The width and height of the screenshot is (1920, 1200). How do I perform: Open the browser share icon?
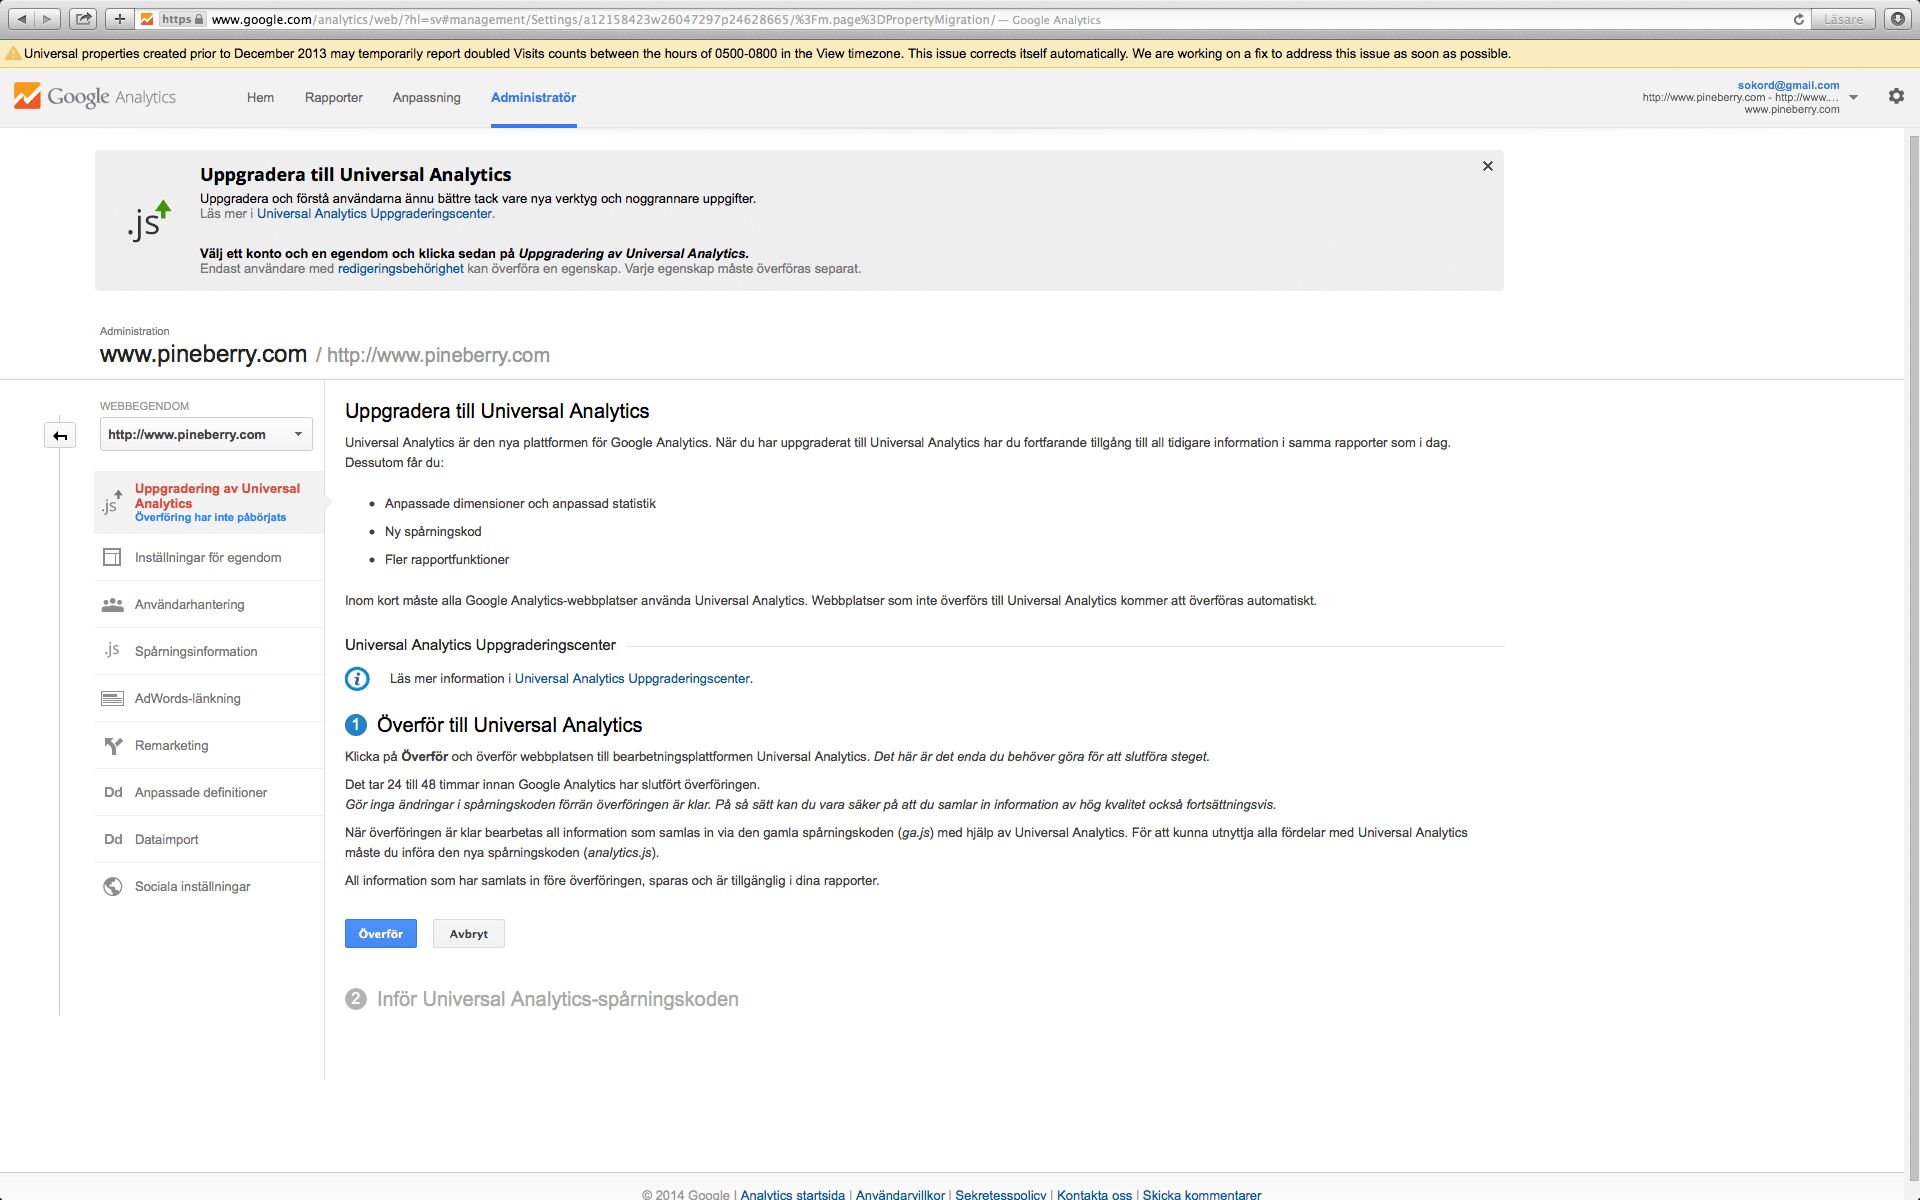point(83,19)
